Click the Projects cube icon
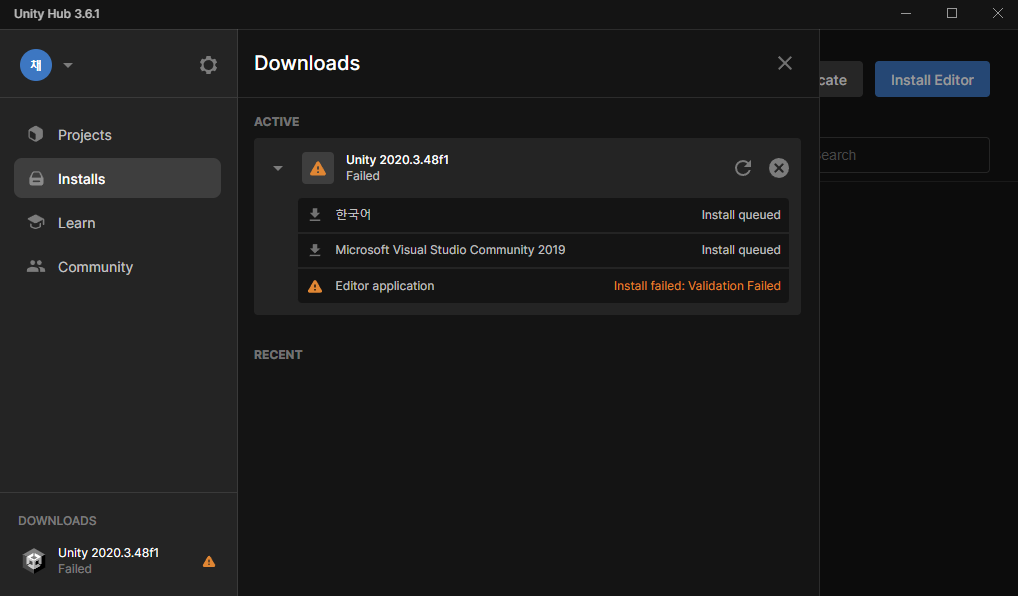Viewport: 1018px width, 596px height. tap(36, 134)
